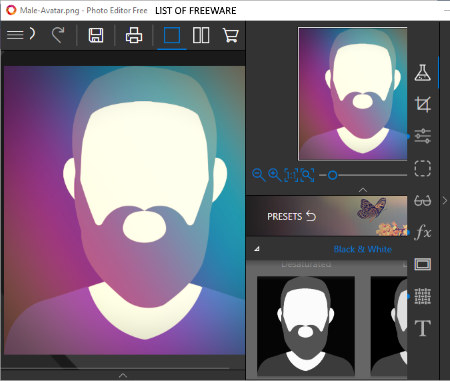Select the dashed selection tool
Image resolution: width=450 pixels, height=381 pixels.
tap(423, 168)
